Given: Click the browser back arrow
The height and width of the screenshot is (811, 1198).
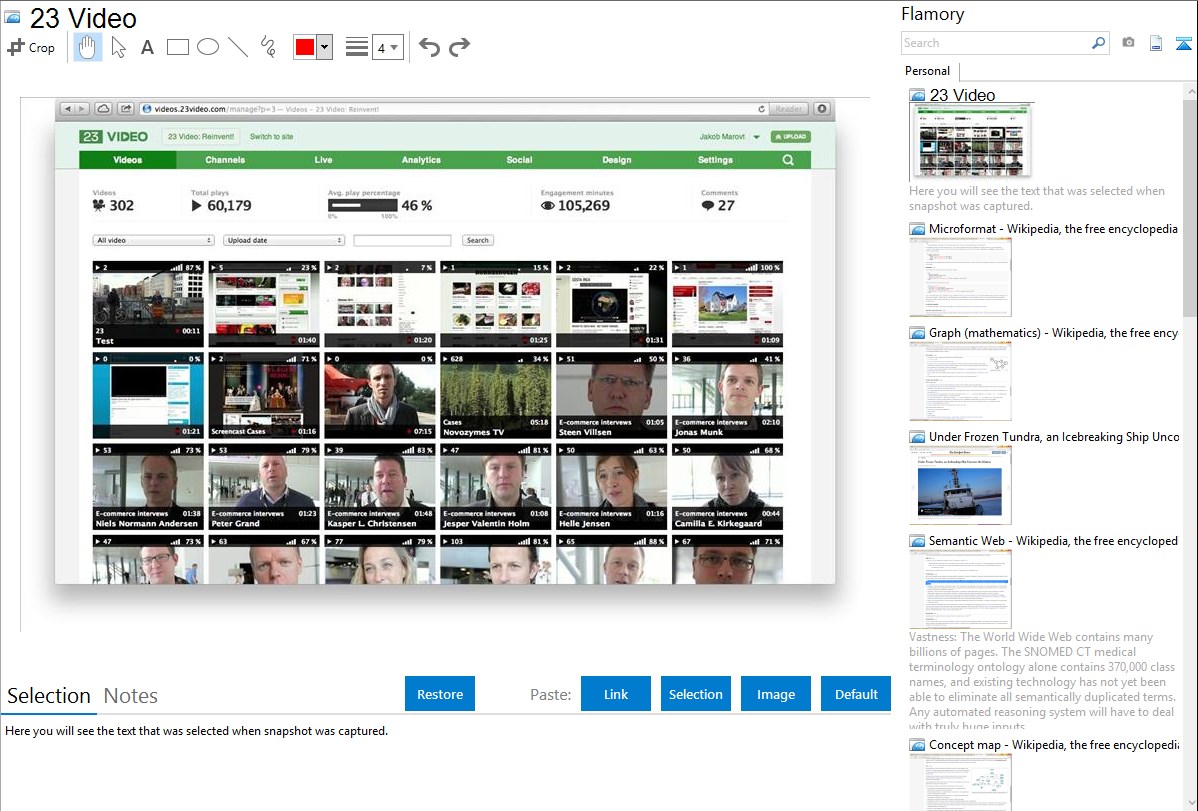Looking at the screenshot, I should pos(66,109).
